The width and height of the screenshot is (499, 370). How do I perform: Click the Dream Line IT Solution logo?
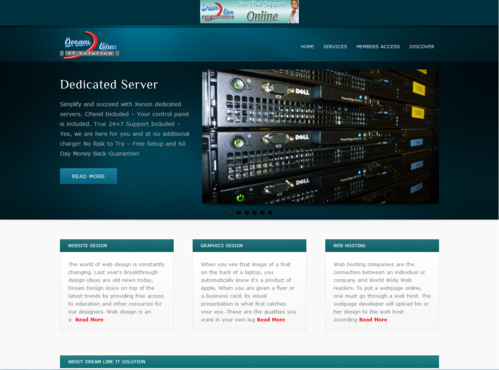point(89,45)
